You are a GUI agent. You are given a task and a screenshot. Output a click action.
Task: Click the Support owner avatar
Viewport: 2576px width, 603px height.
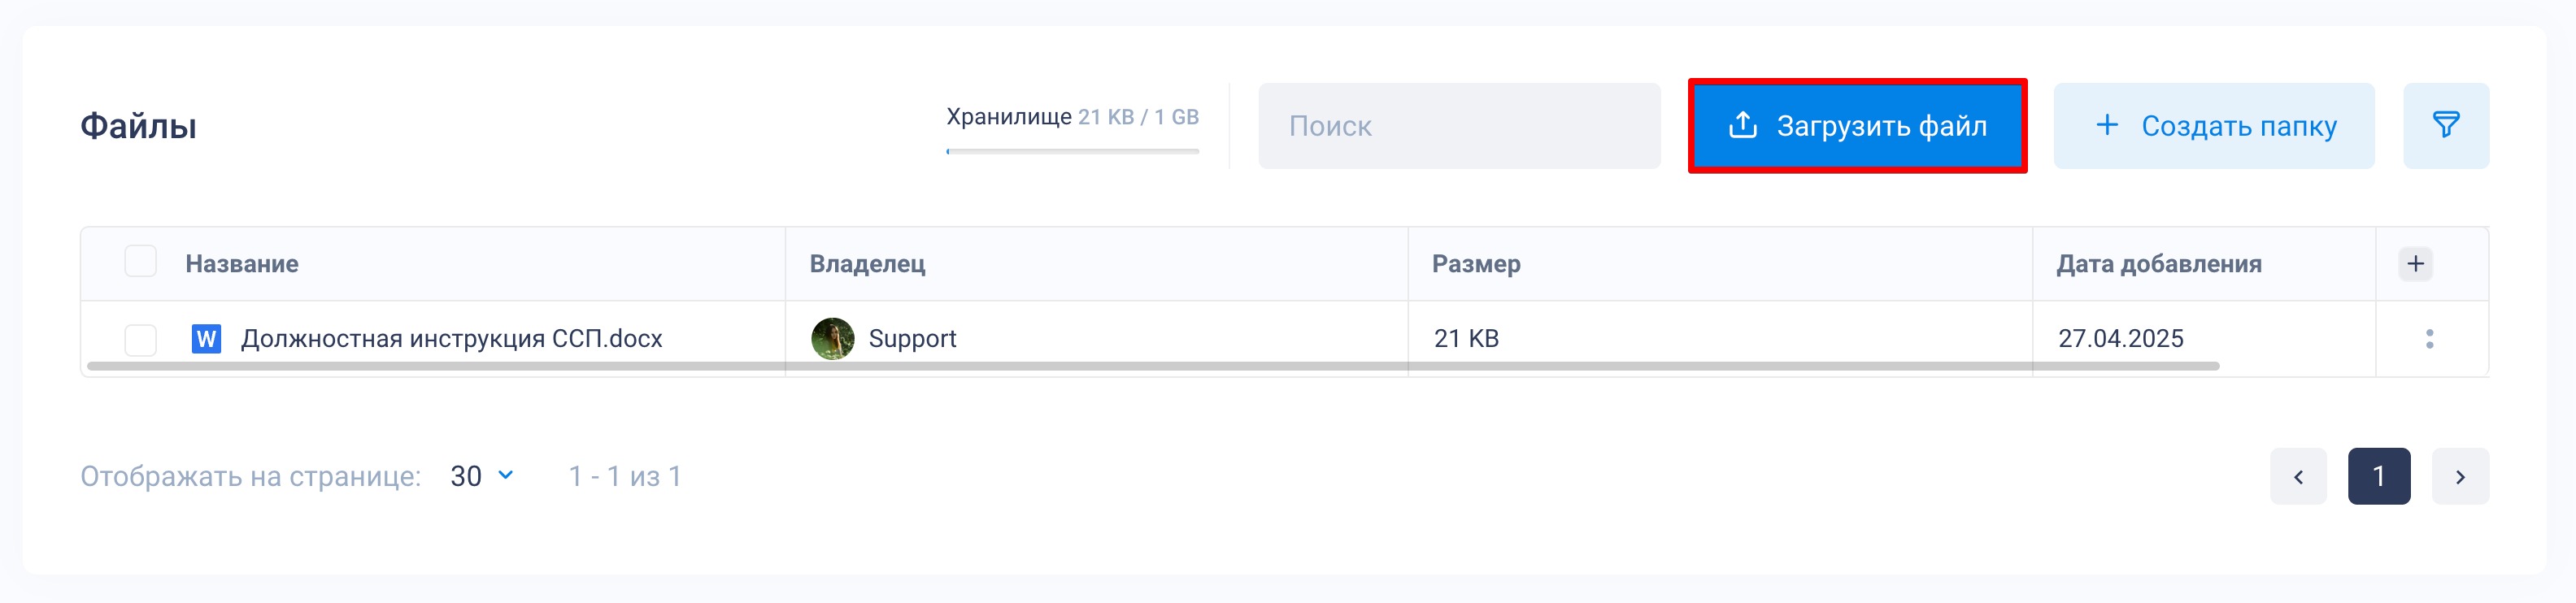(832, 339)
